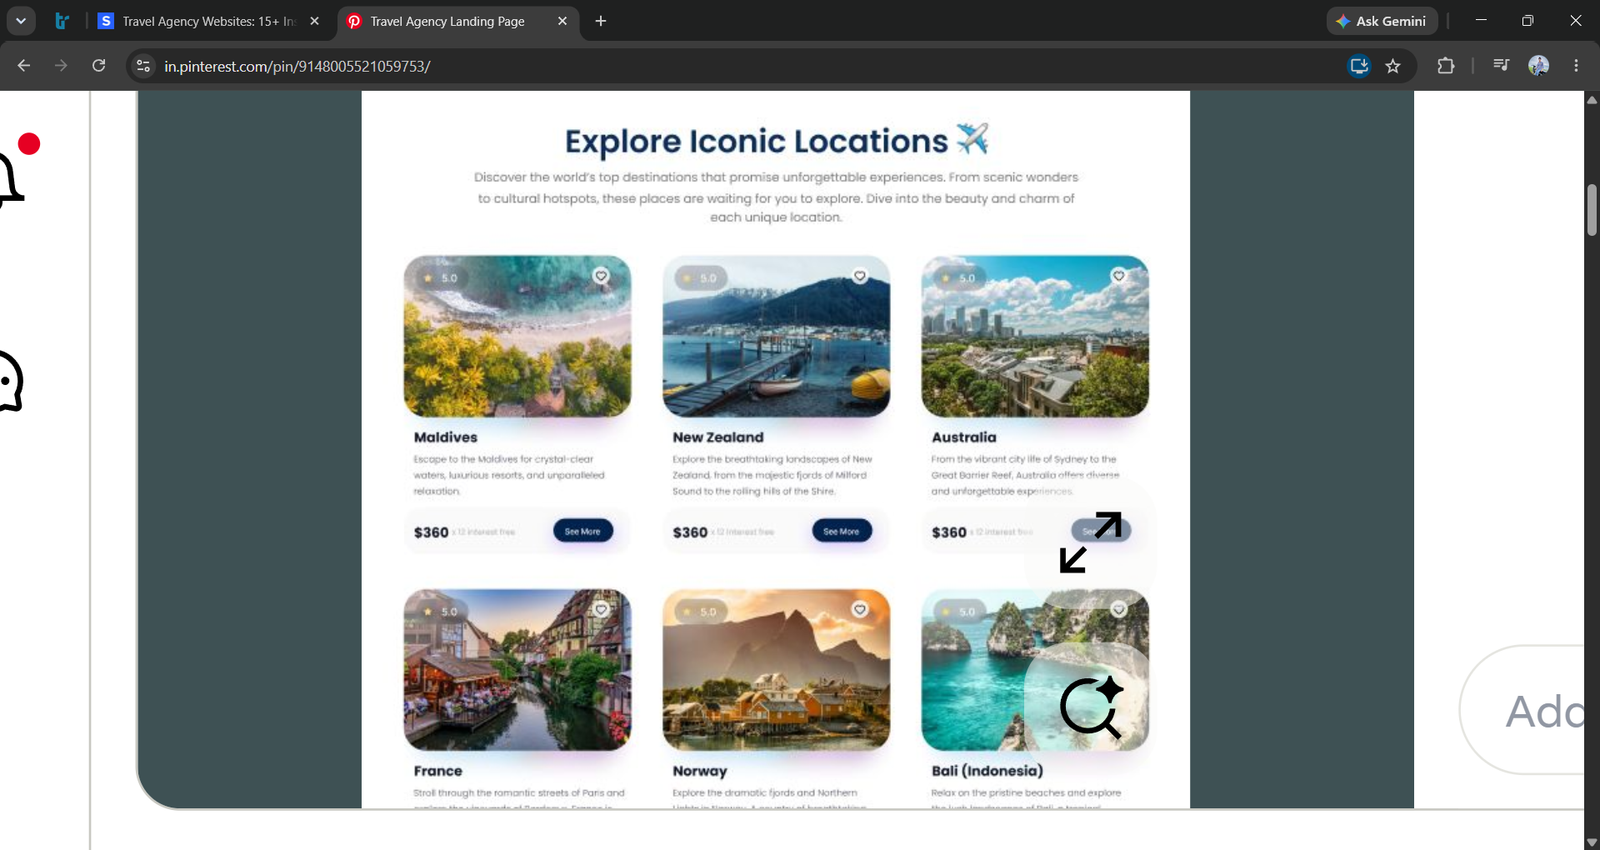The image size is (1600, 850).
Task: Click the vertical scrollbar thumb
Action: 1592,210
